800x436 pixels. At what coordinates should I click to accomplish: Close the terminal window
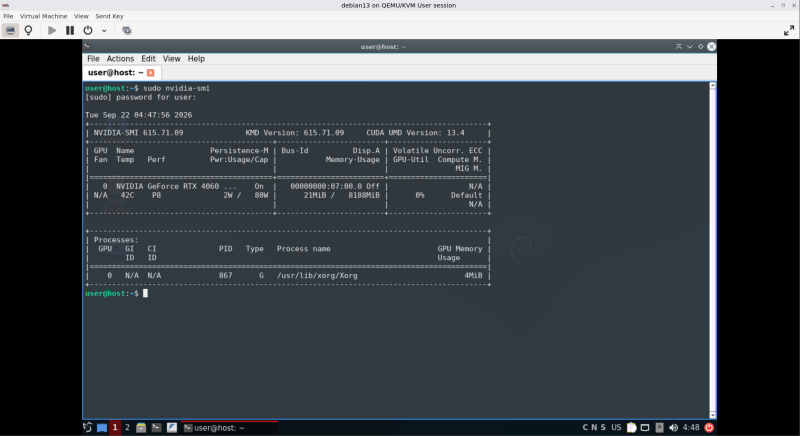tap(711, 46)
